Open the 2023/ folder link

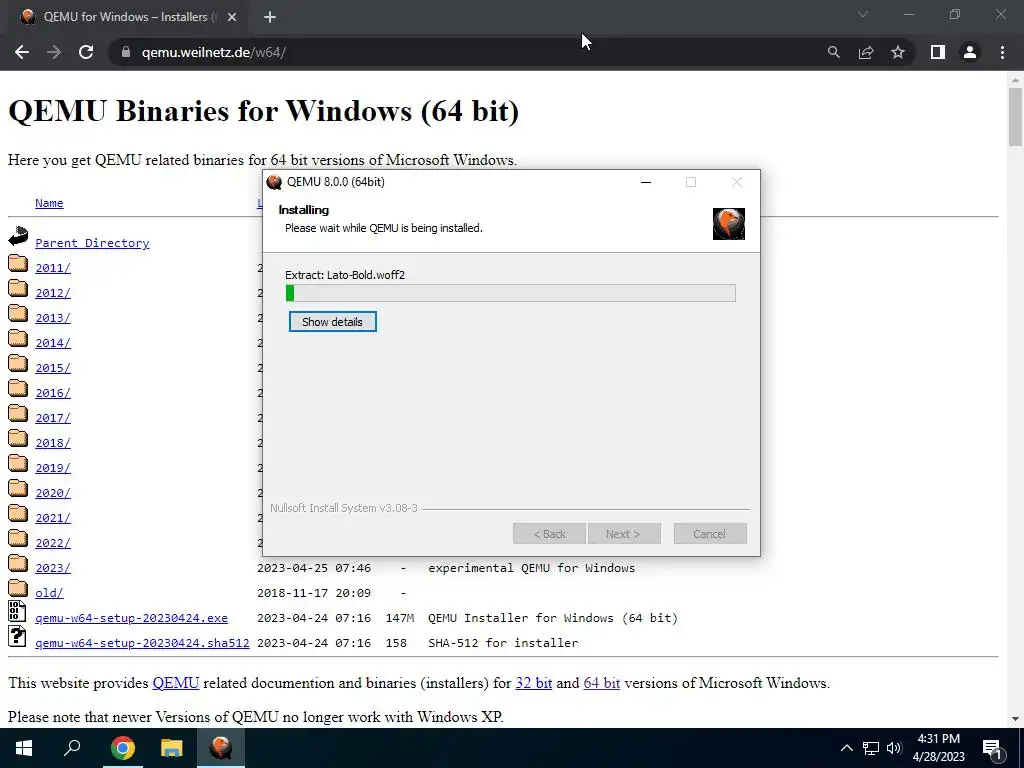(53, 568)
